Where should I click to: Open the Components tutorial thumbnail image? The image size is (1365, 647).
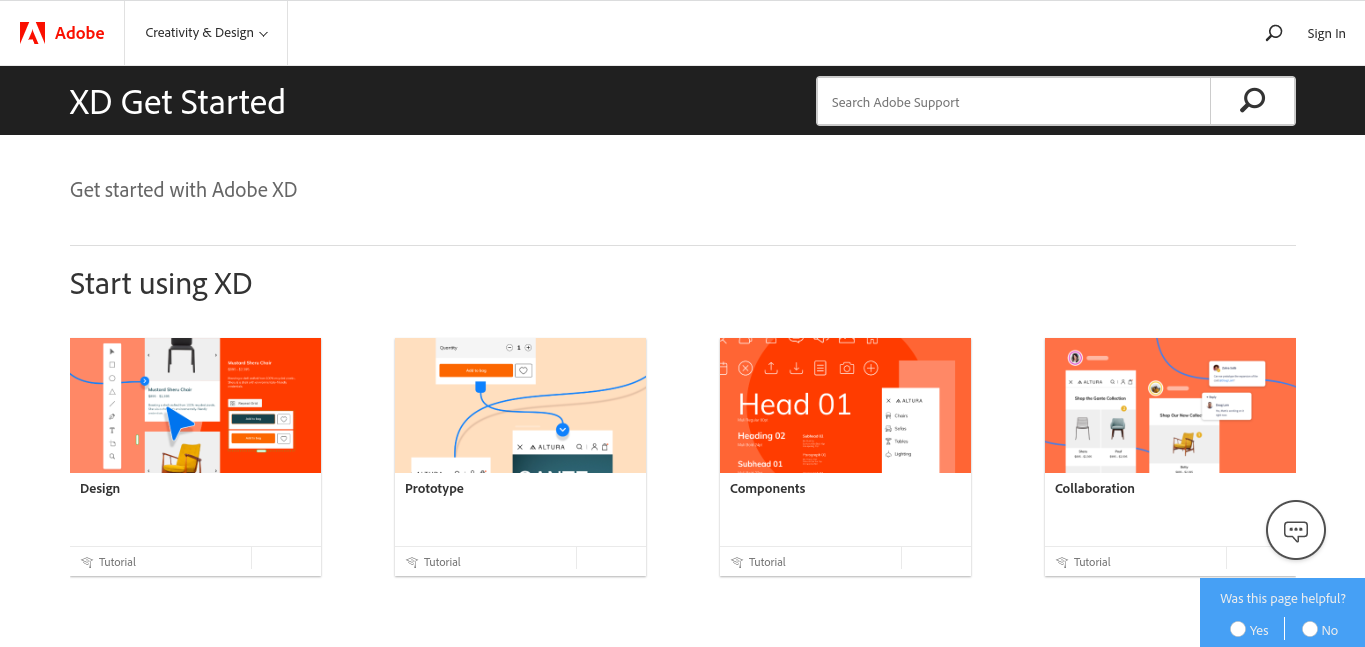coord(845,405)
